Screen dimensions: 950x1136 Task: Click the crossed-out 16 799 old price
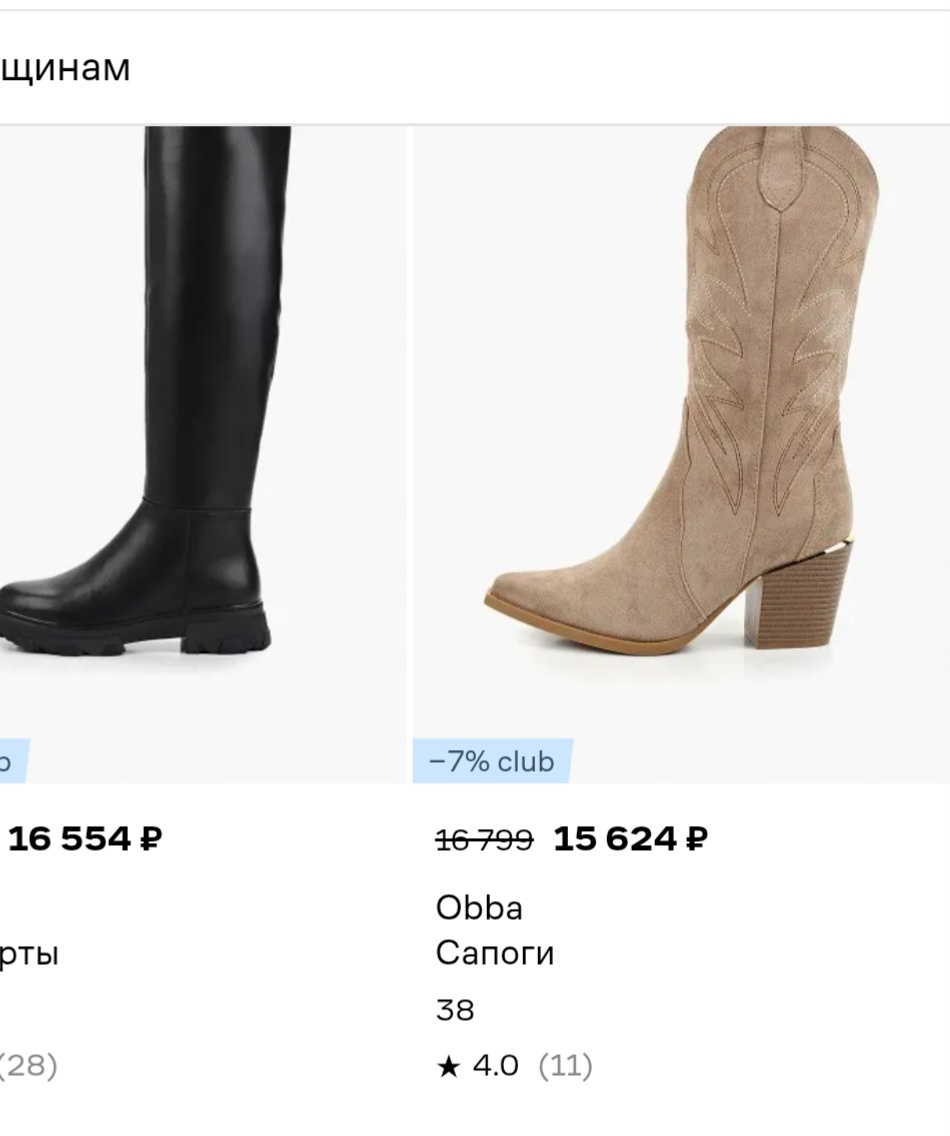click(x=484, y=840)
